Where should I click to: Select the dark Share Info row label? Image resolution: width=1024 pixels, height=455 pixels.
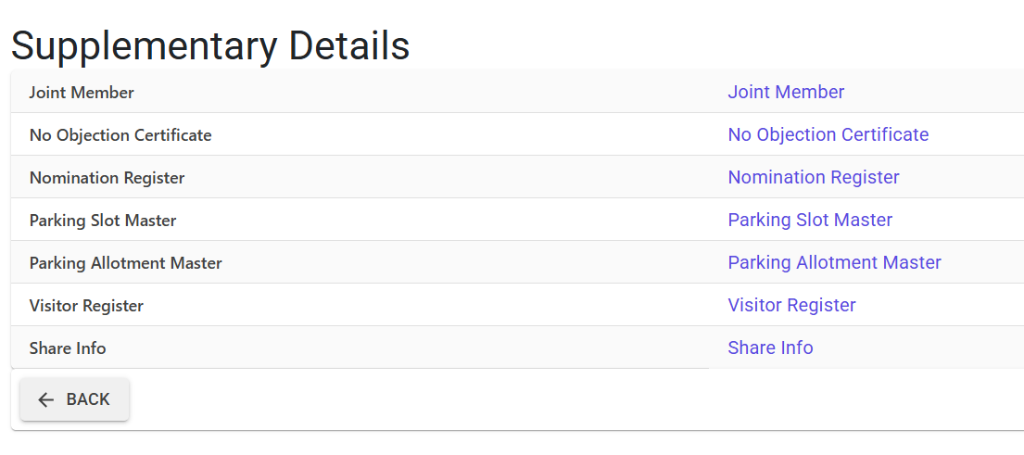[67, 349]
